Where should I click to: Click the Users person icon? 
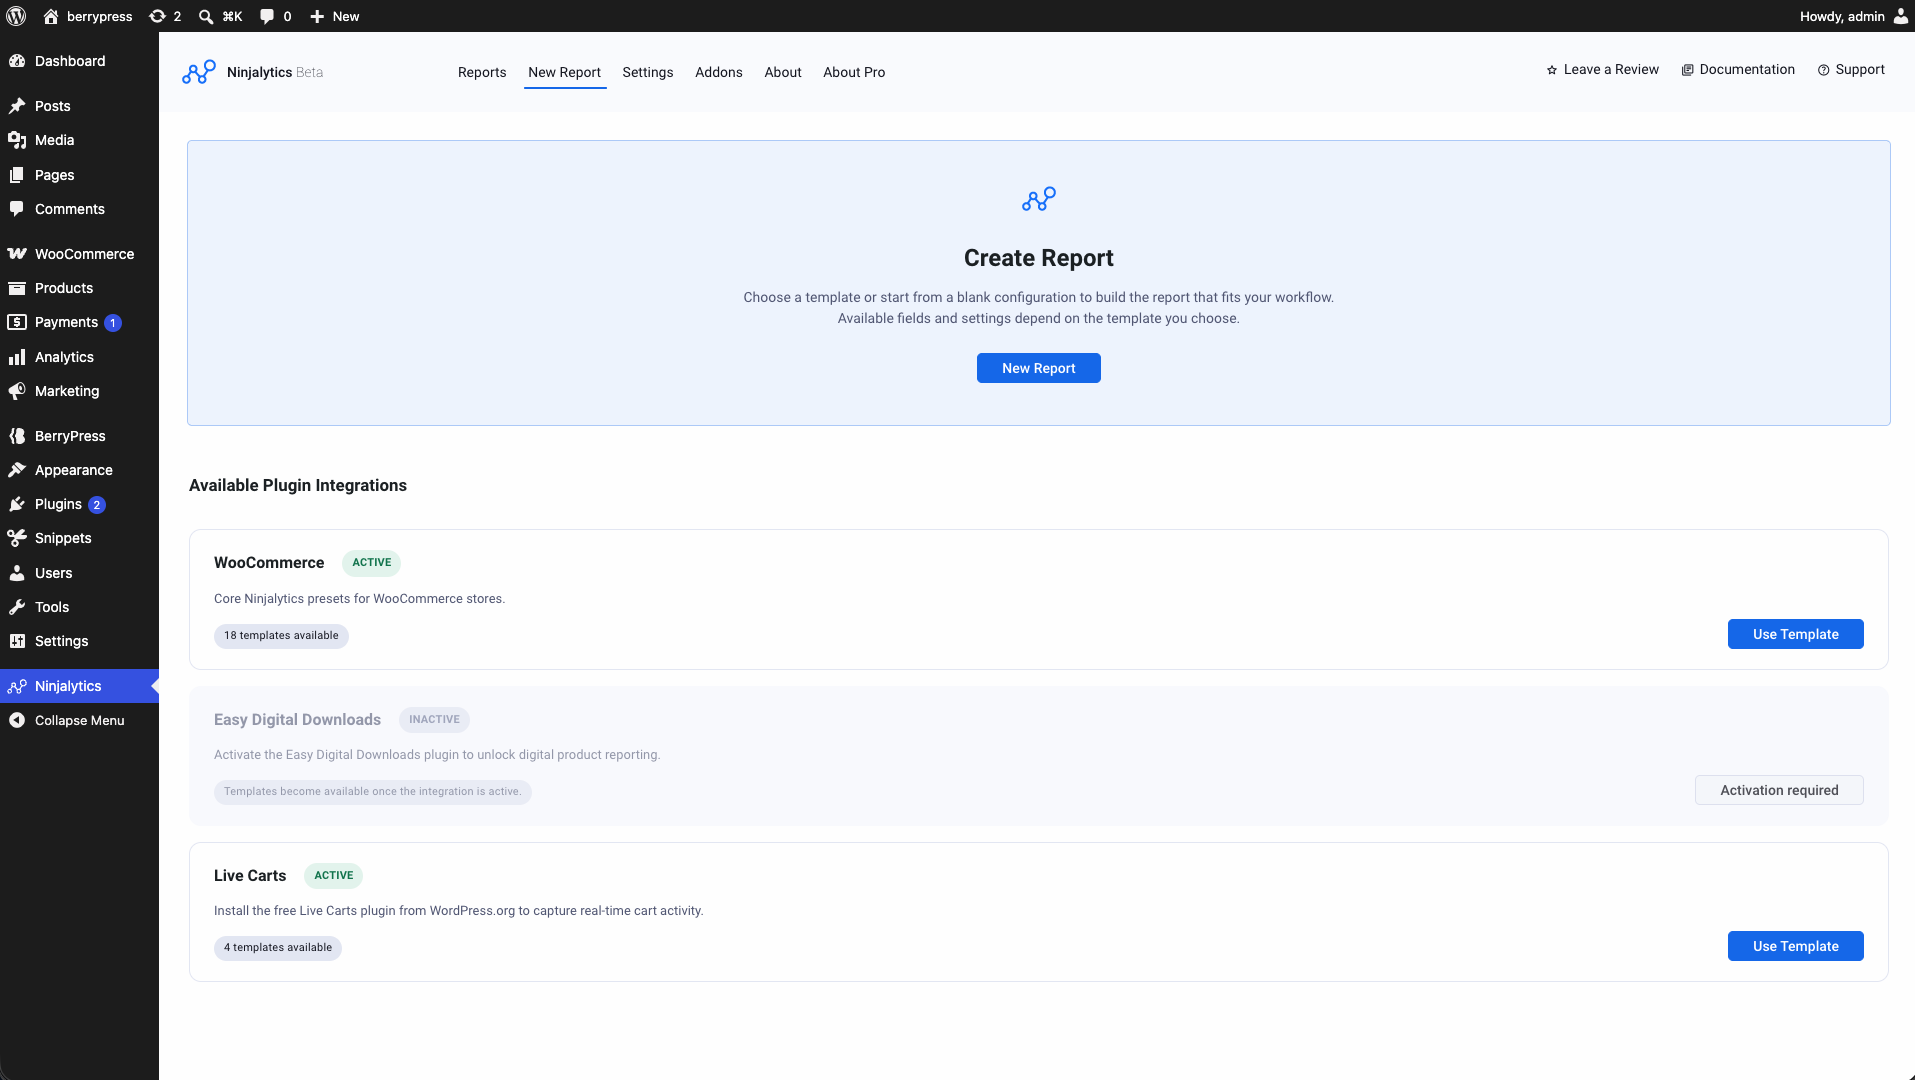point(17,573)
